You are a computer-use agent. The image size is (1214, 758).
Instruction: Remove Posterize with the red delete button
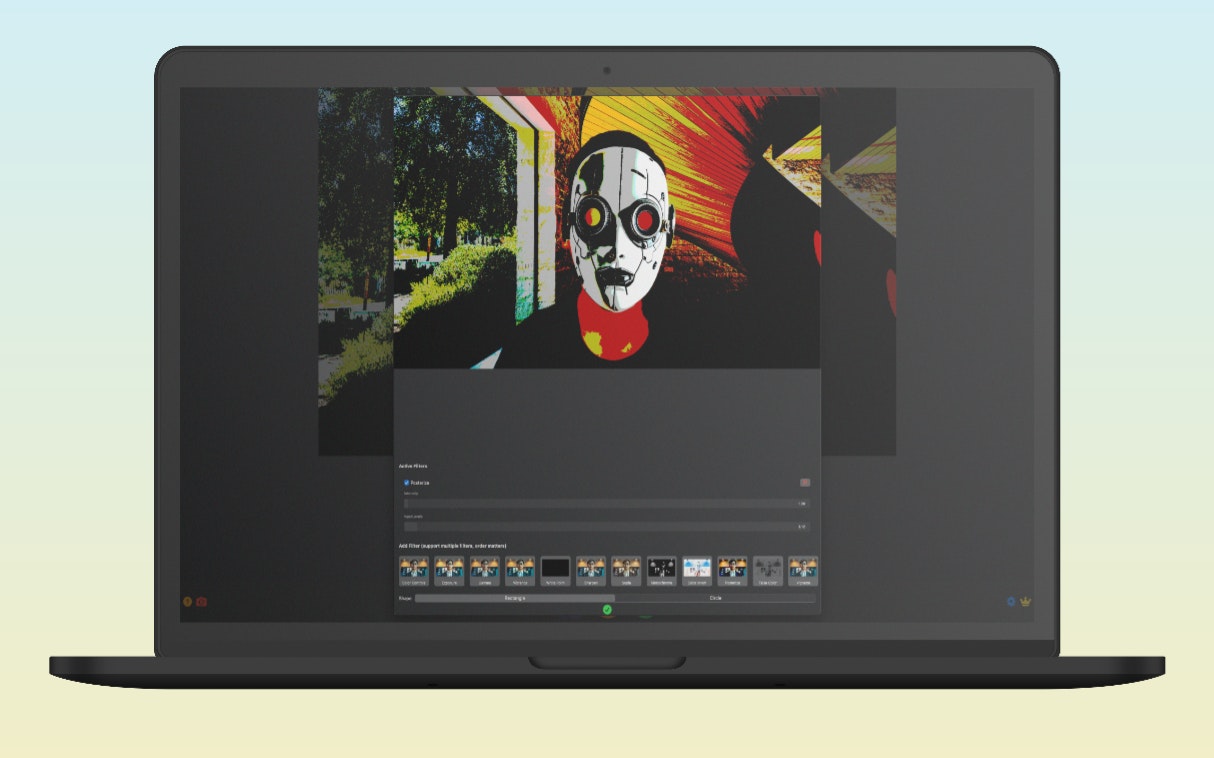click(x=805, y=482)
